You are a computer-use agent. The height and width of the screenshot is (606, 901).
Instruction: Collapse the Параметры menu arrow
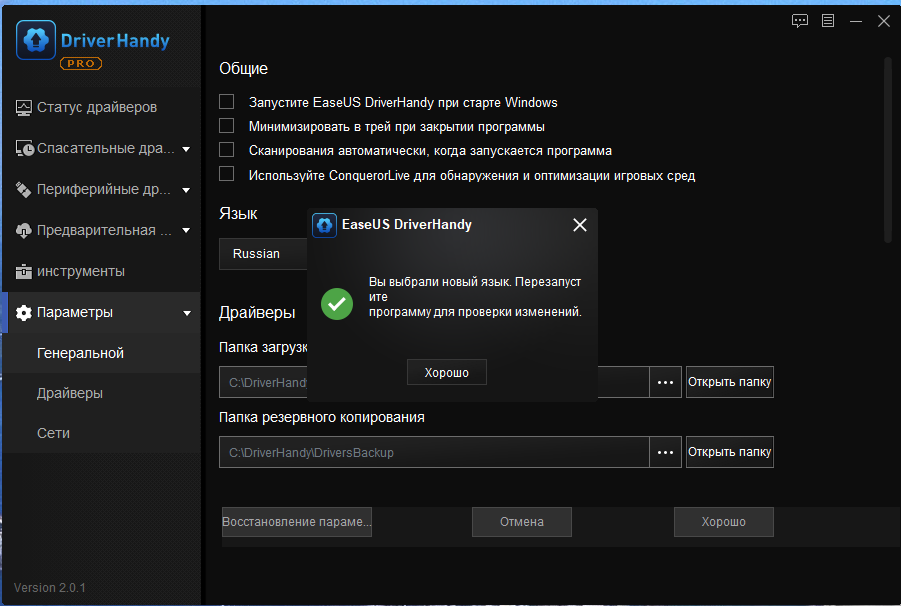click(x=187, y=314)
